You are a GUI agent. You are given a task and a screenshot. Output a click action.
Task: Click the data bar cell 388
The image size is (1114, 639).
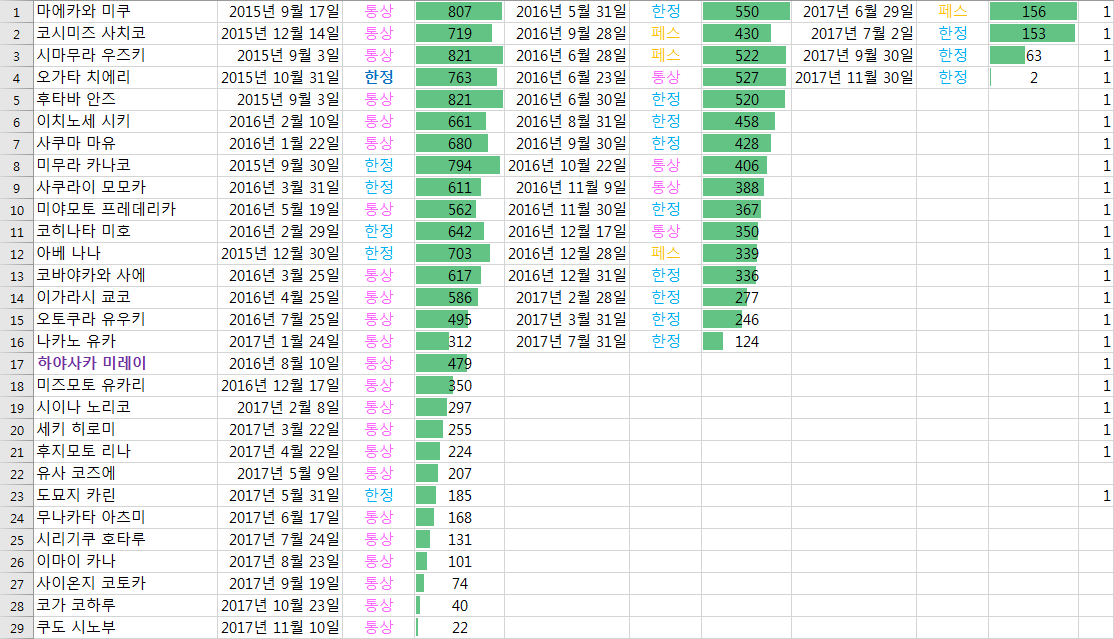pyautogui.click(x=747, y=188)
